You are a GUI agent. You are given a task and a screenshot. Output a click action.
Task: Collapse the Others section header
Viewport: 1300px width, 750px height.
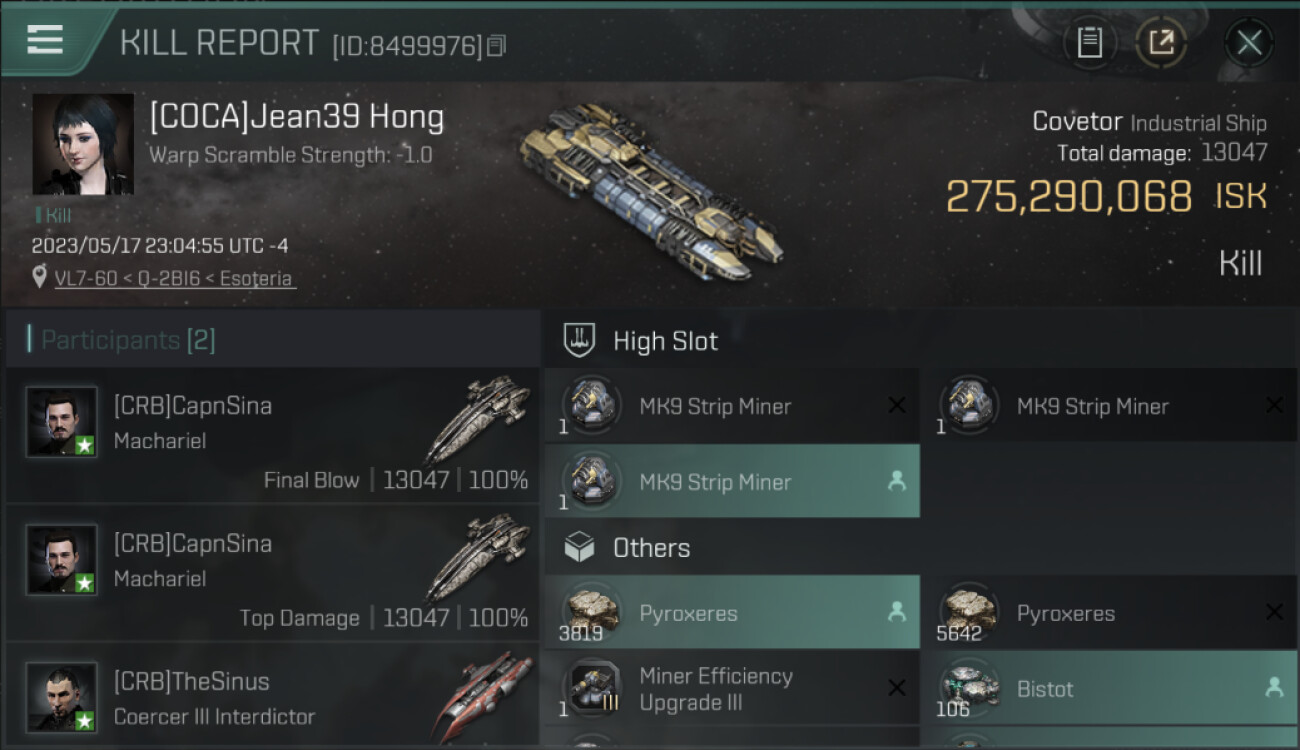pos(921,548)
